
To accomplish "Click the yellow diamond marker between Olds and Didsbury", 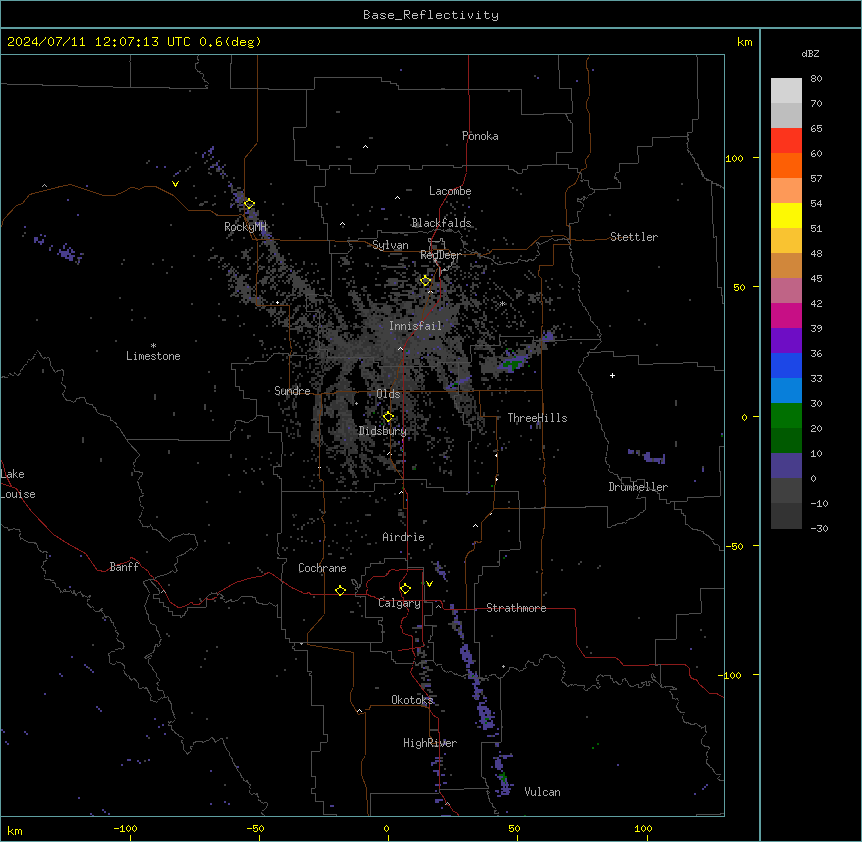I will (x=388, y=417).
